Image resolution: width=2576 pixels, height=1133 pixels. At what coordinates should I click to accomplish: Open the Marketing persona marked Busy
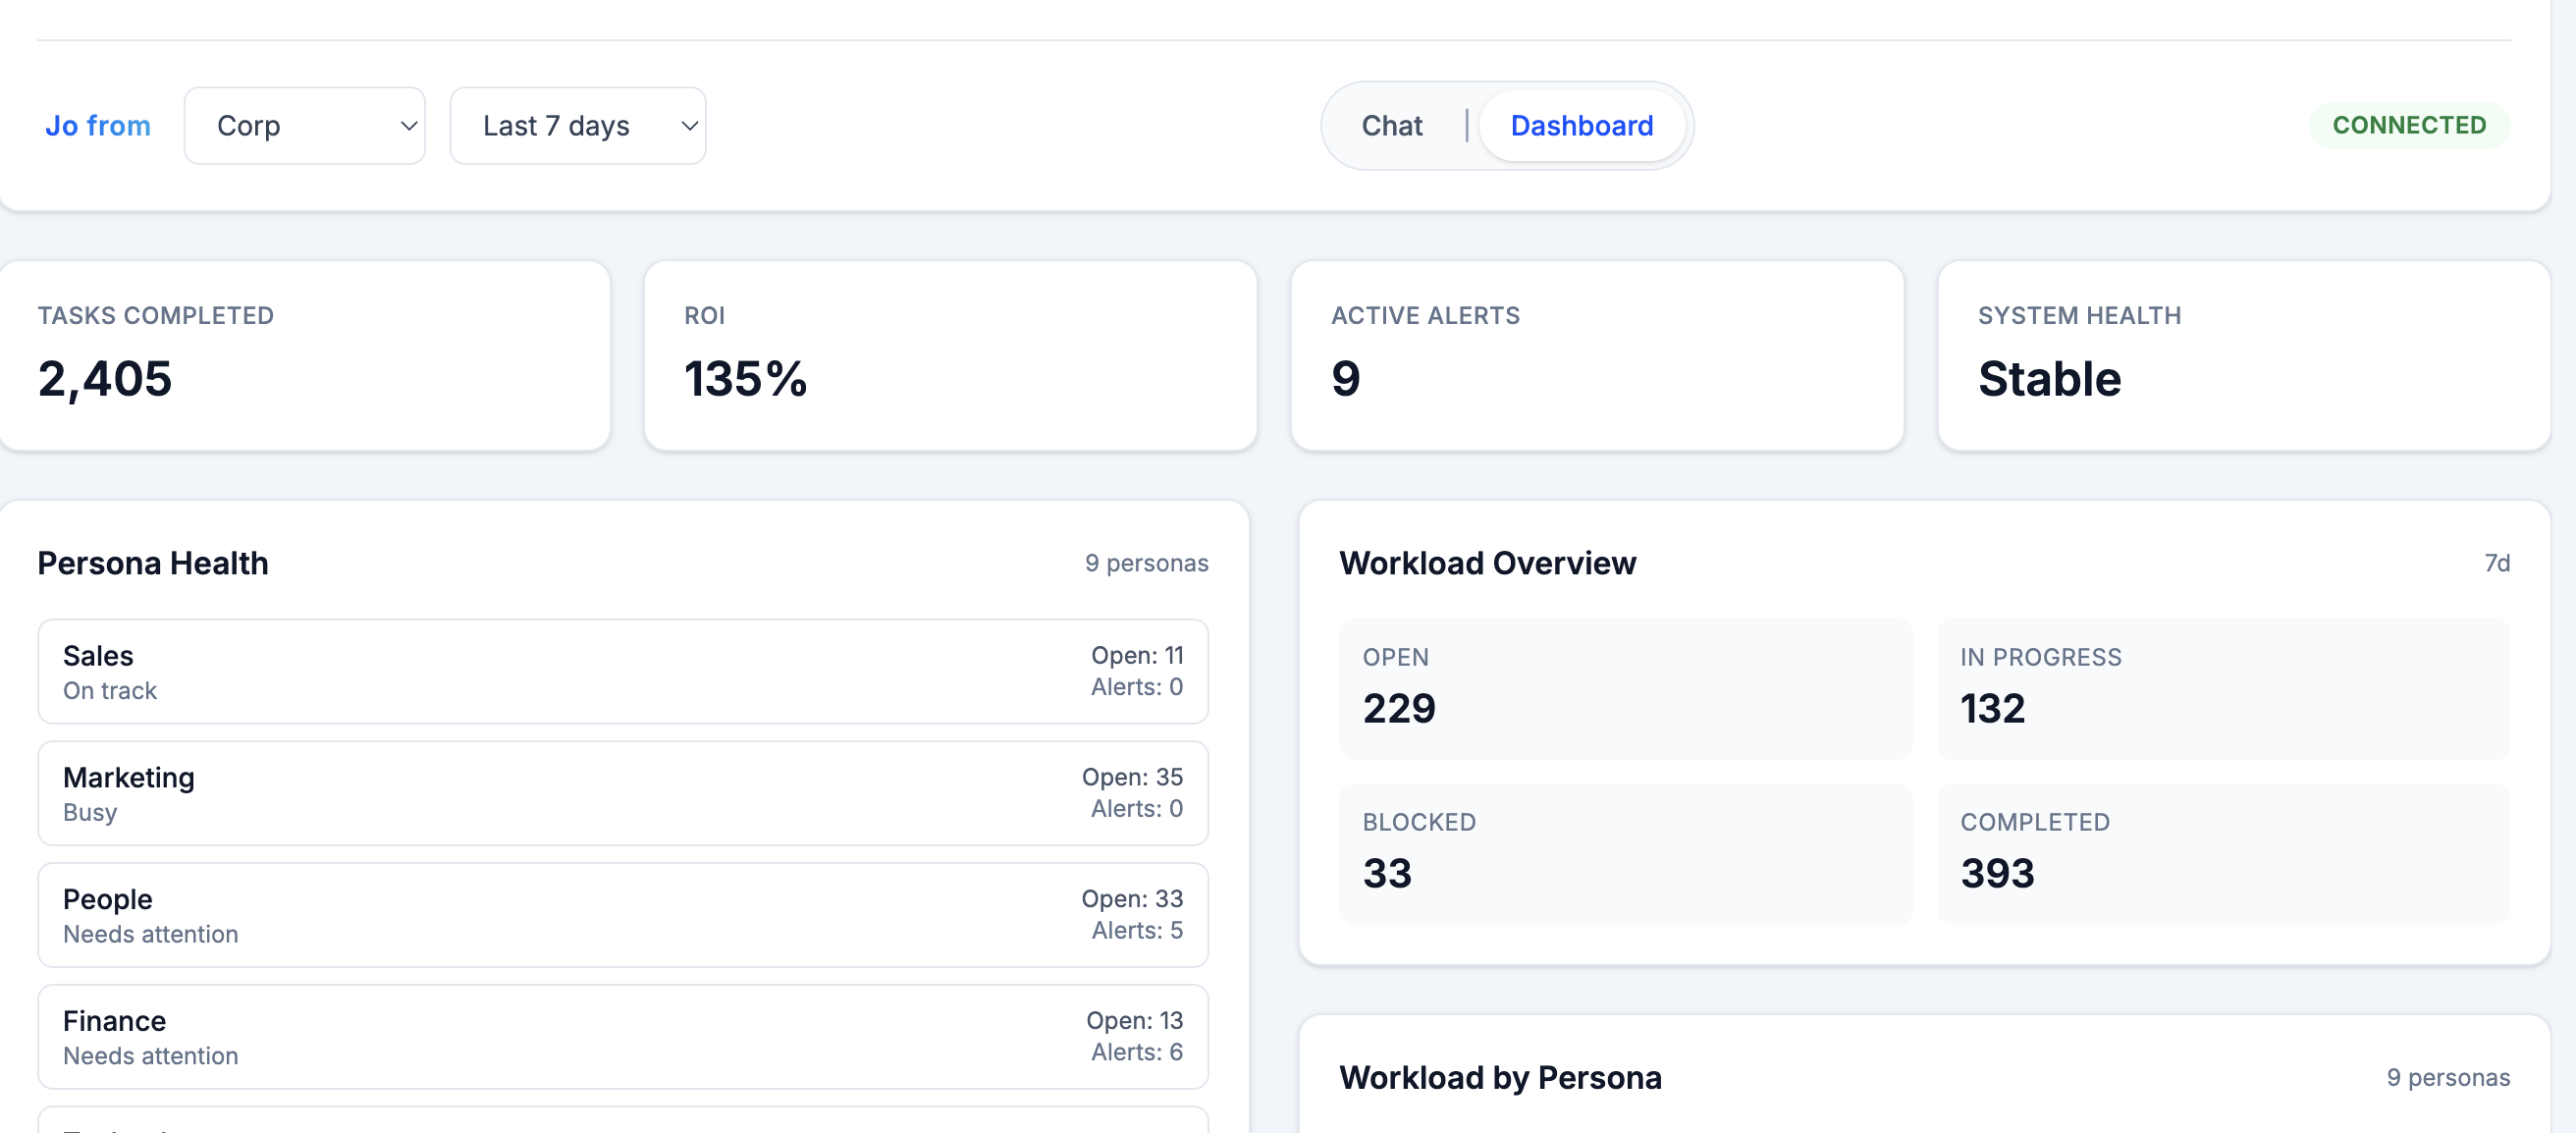click(x=623, y=793)
